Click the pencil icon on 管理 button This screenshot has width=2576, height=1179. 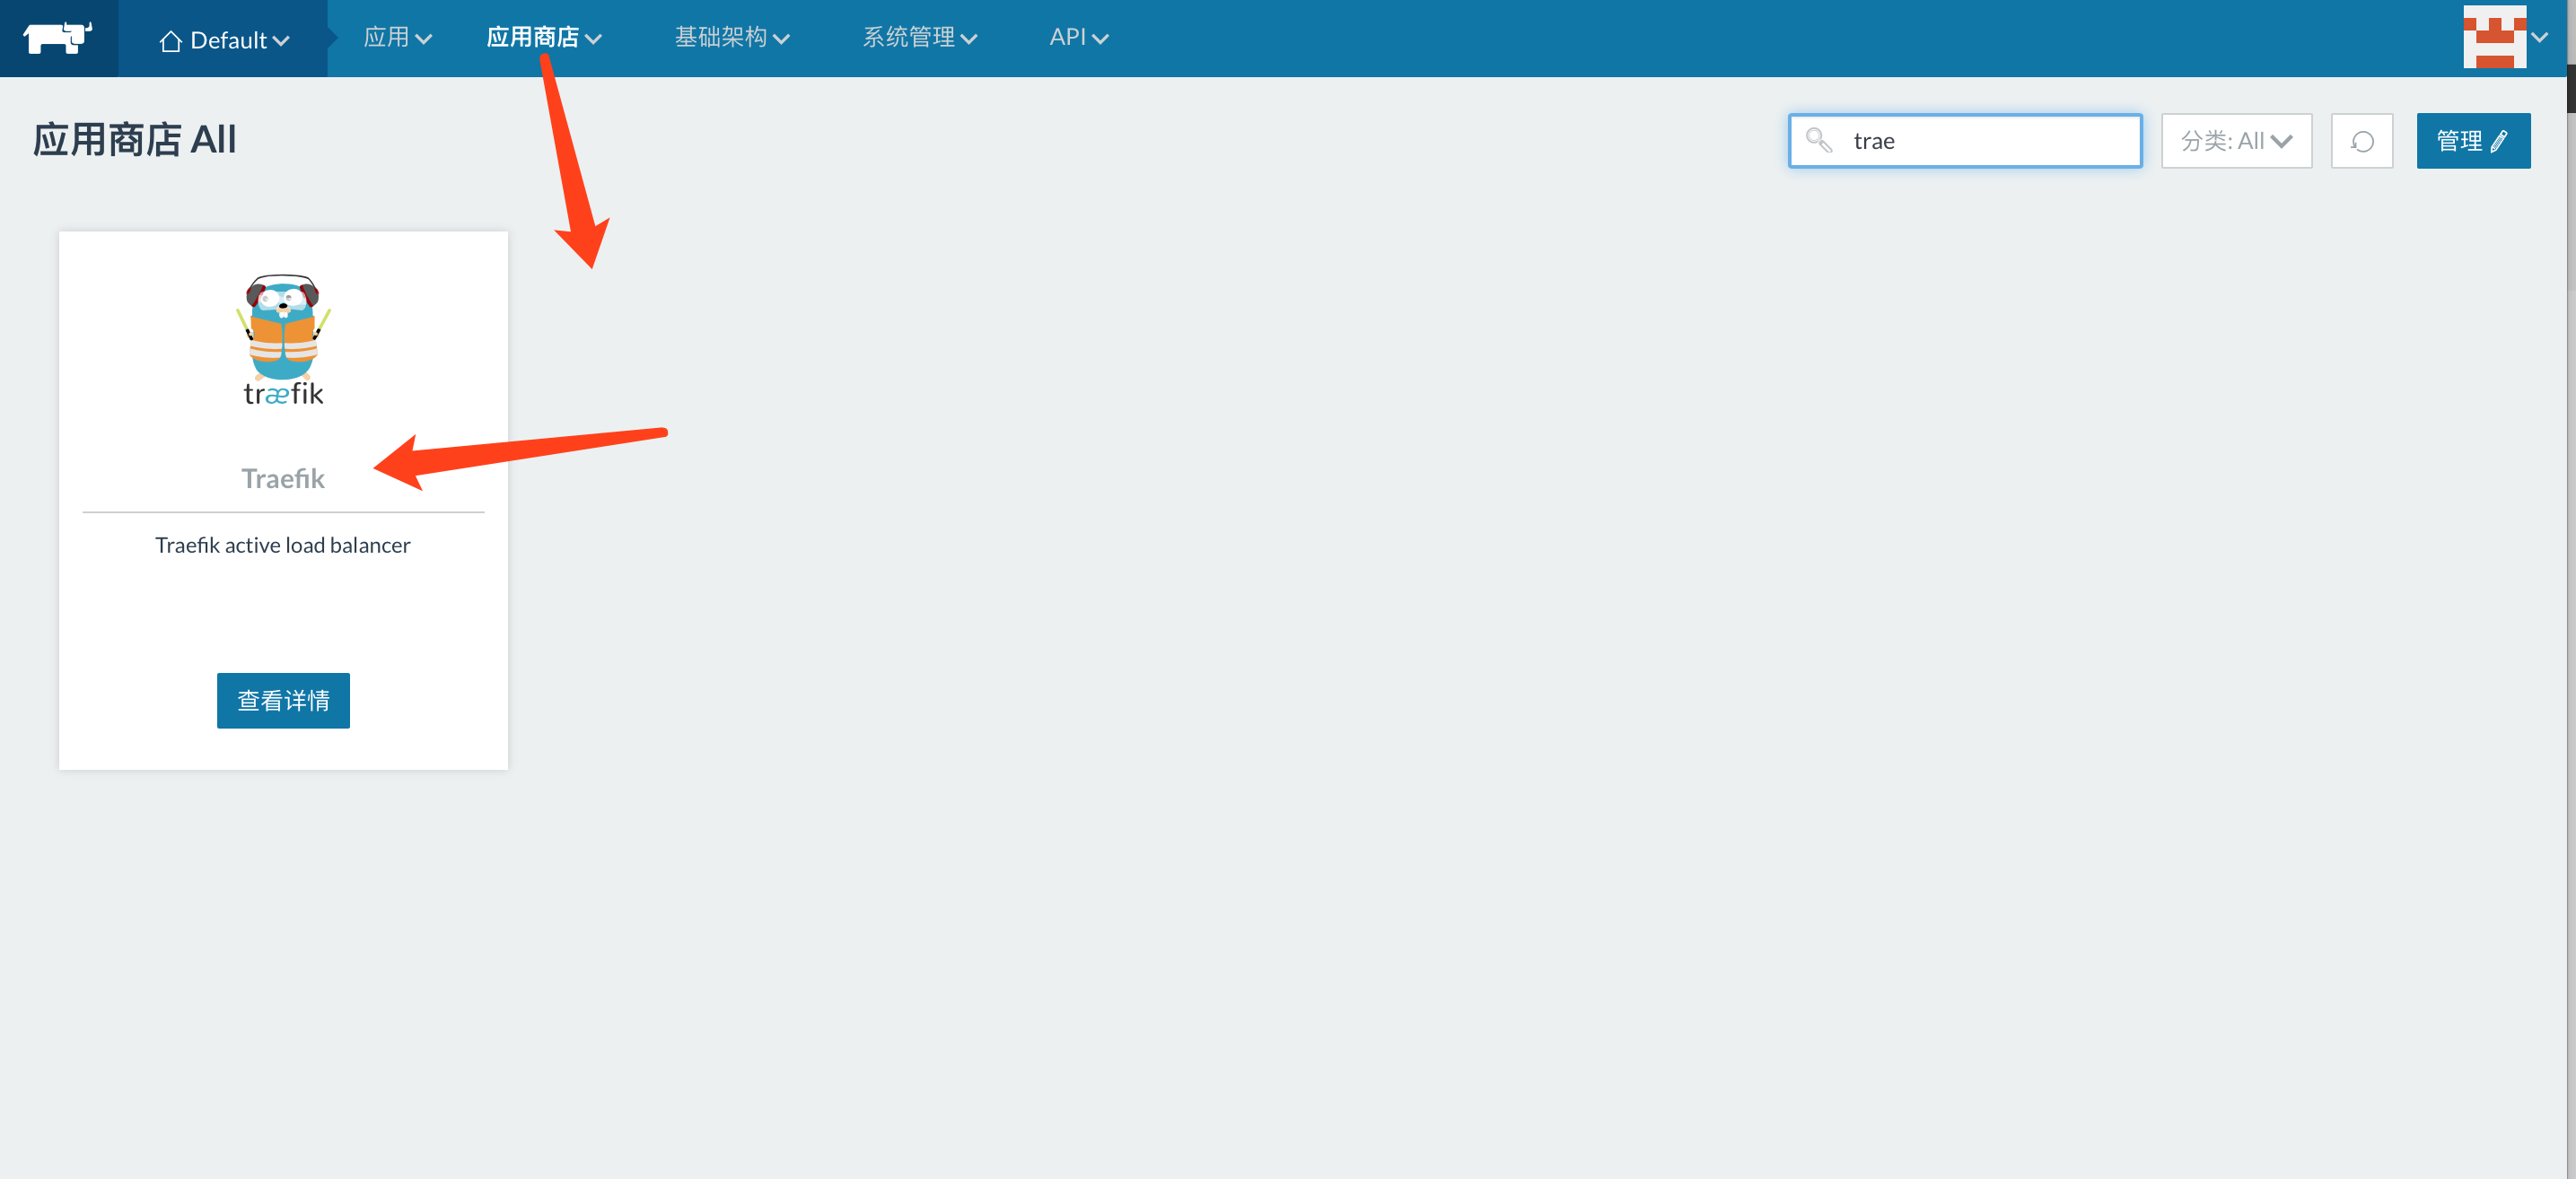pyautogui.click(x=2499, y=141)
